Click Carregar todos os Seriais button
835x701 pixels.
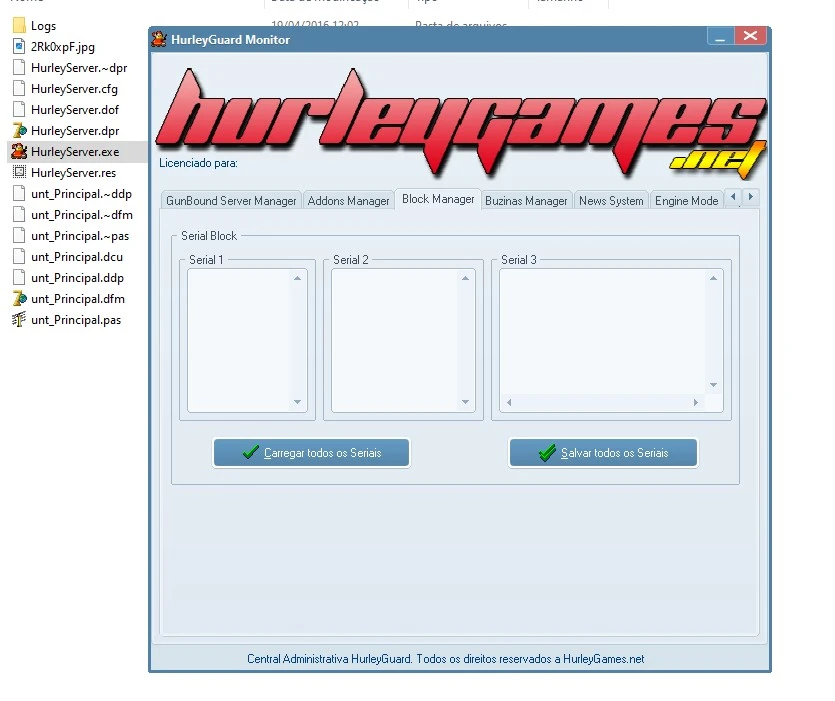(x=312, y=453)
